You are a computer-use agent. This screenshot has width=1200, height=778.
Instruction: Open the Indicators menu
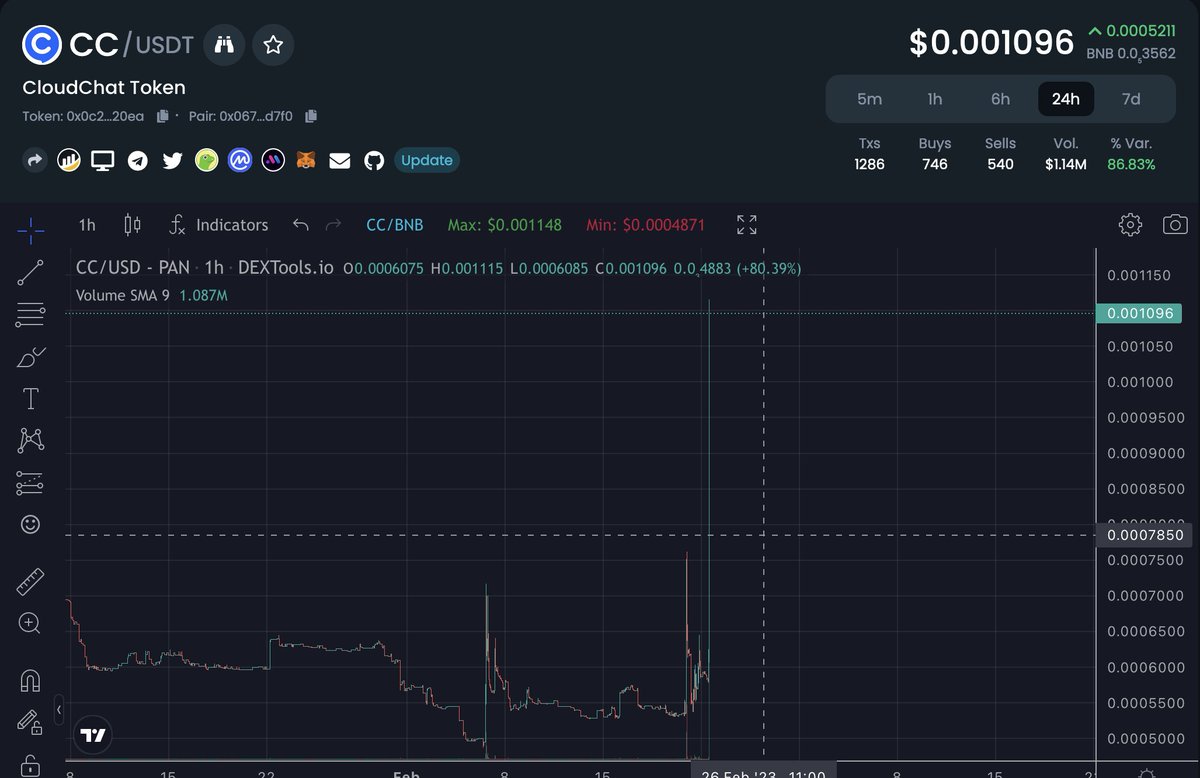[218, 225]
